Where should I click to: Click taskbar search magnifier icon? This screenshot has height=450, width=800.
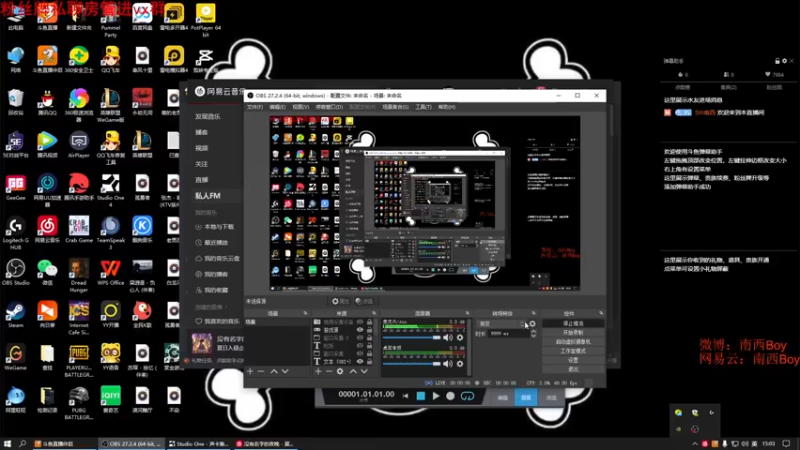coord(22,444)
